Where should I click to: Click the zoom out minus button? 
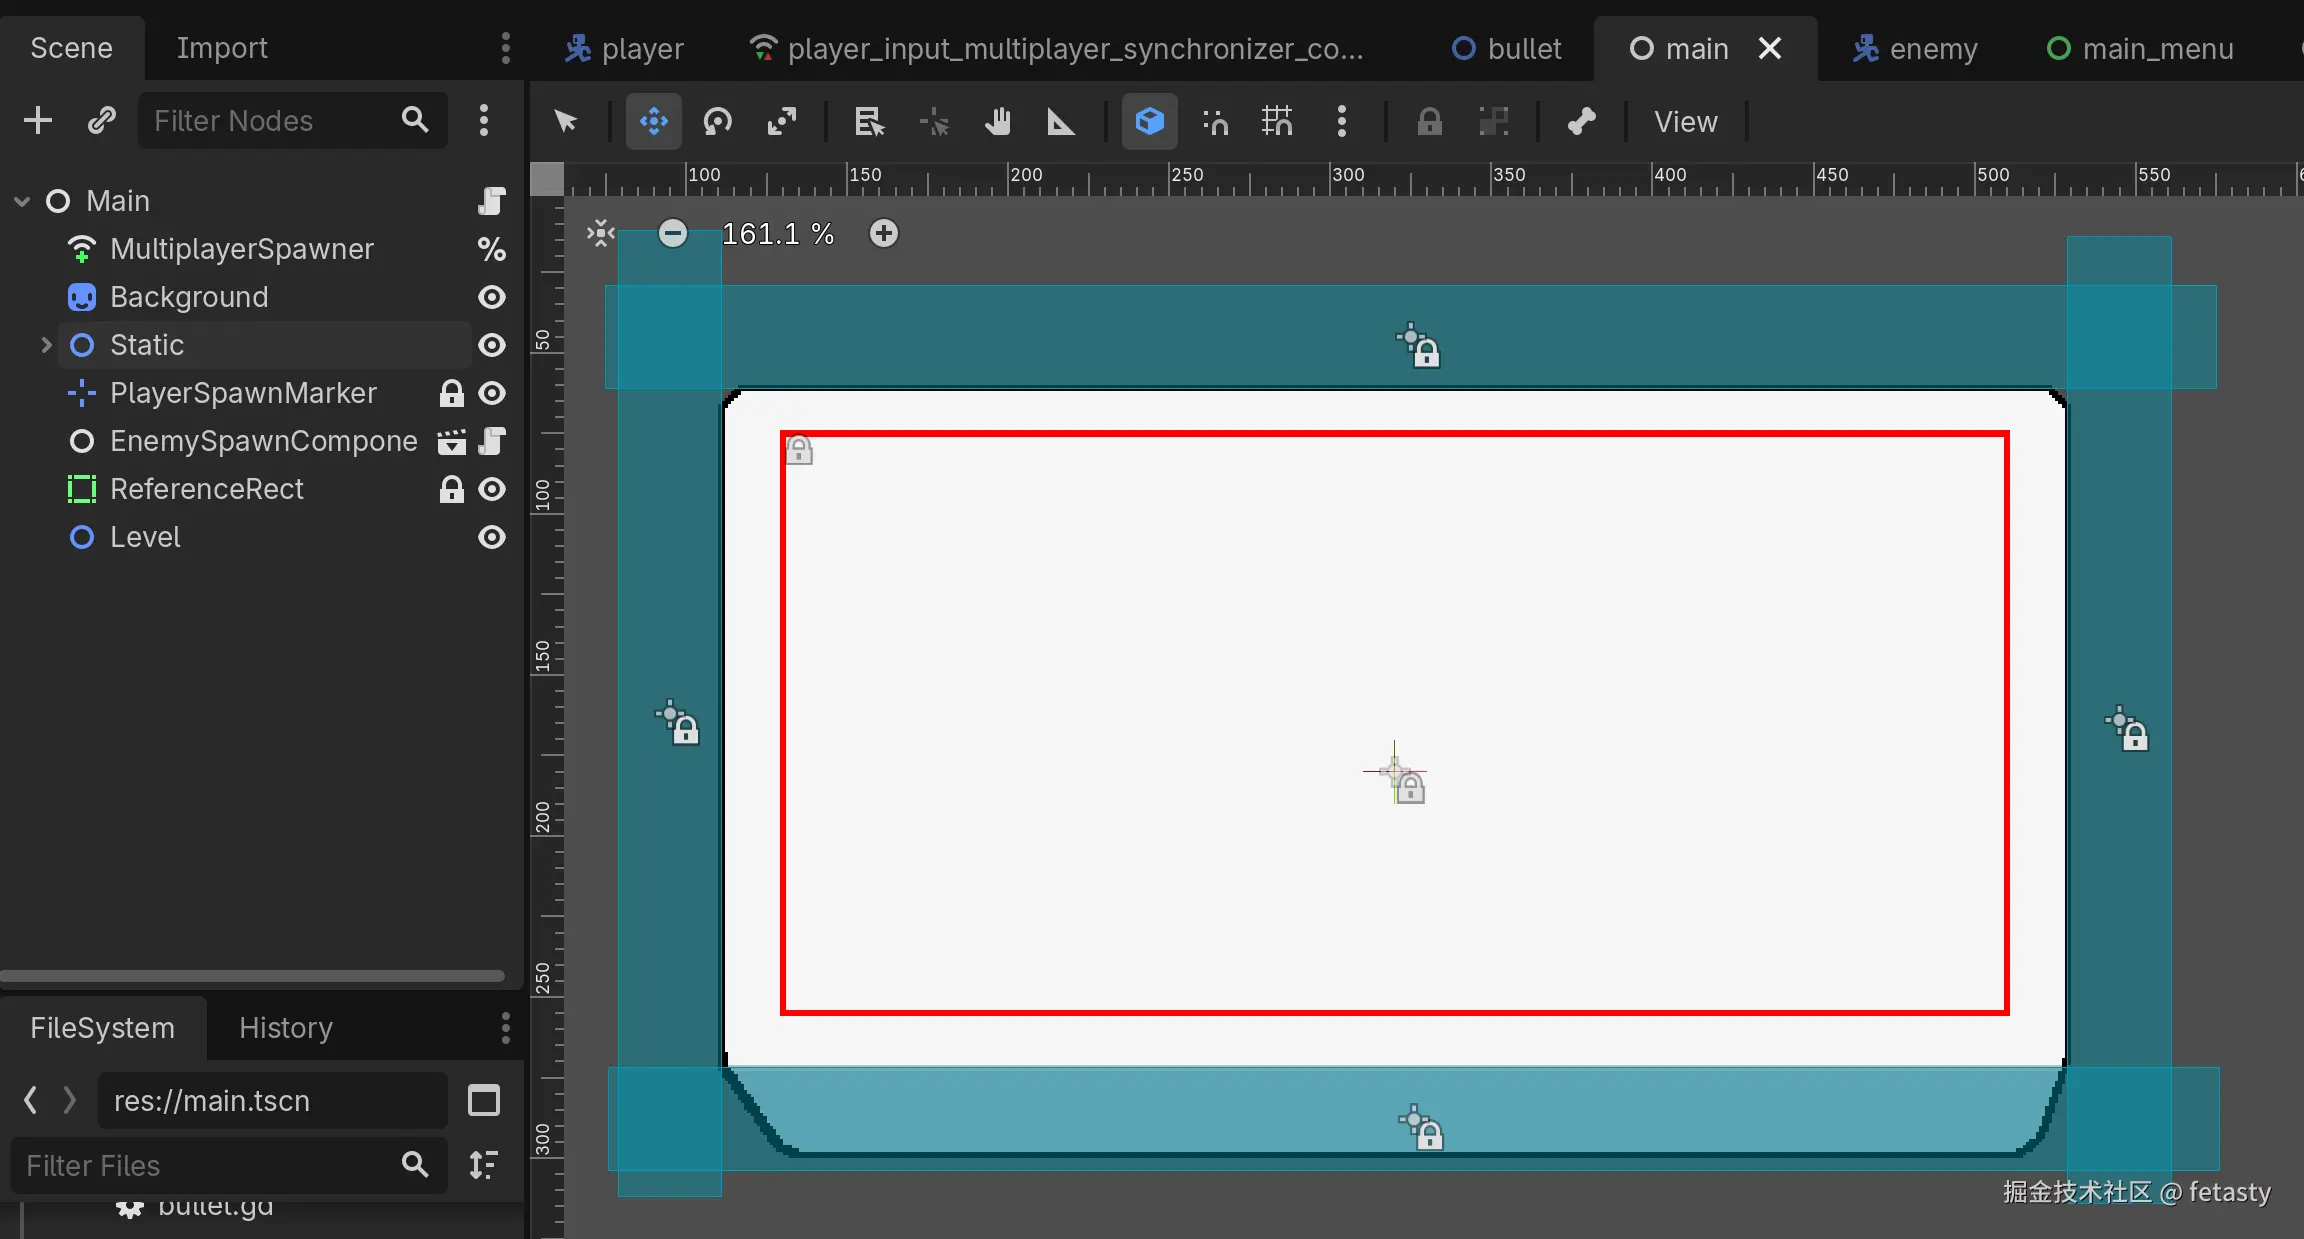point(673,234)
